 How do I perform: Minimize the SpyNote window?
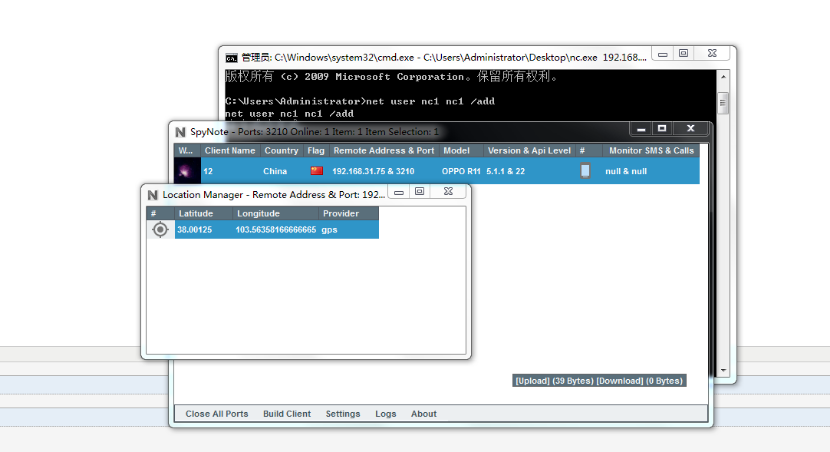click(641, 129)
